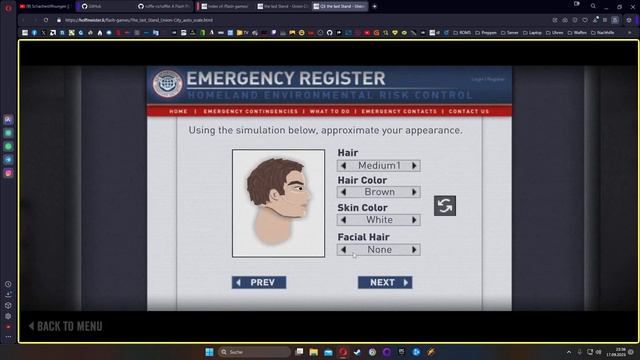This screenshot has width=640, height=360.
Task: Open the Facebook bookmark icon
Action: (x=34, y=33)
